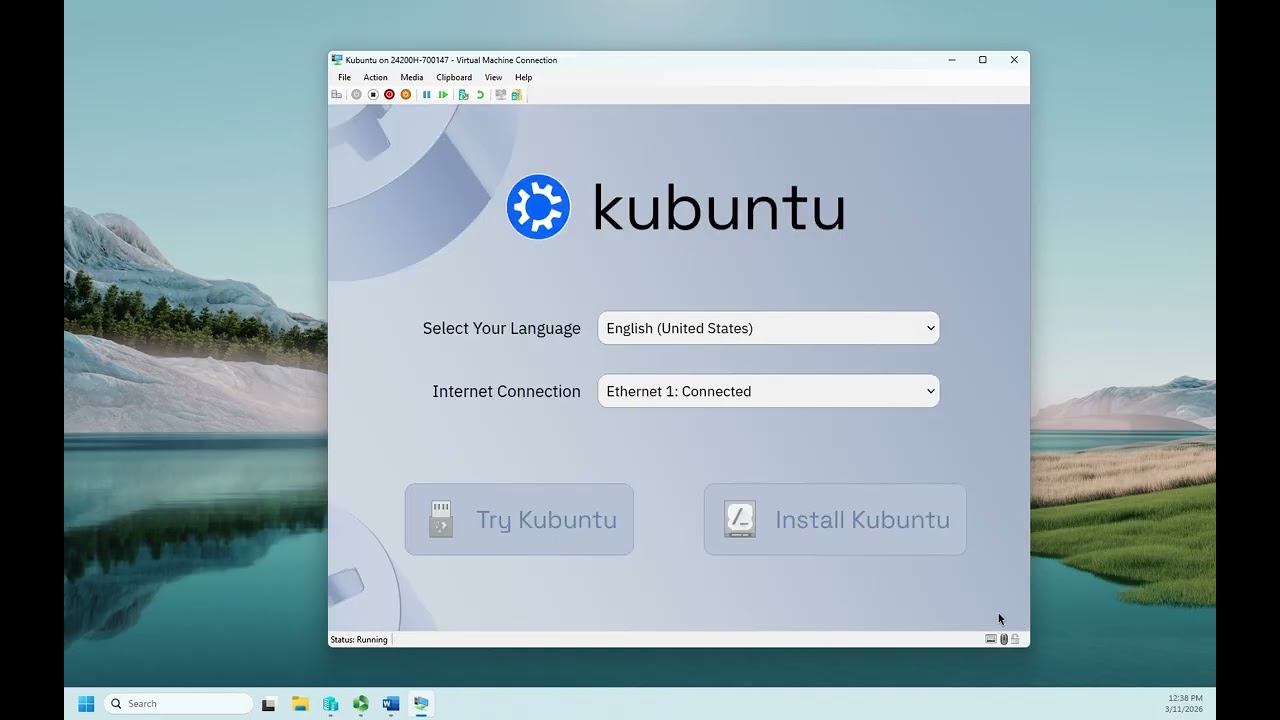Open Microsoft Word from the taskbar
Screen dimensions: 1280x720
pyautogui.click(x=391, y=704)
